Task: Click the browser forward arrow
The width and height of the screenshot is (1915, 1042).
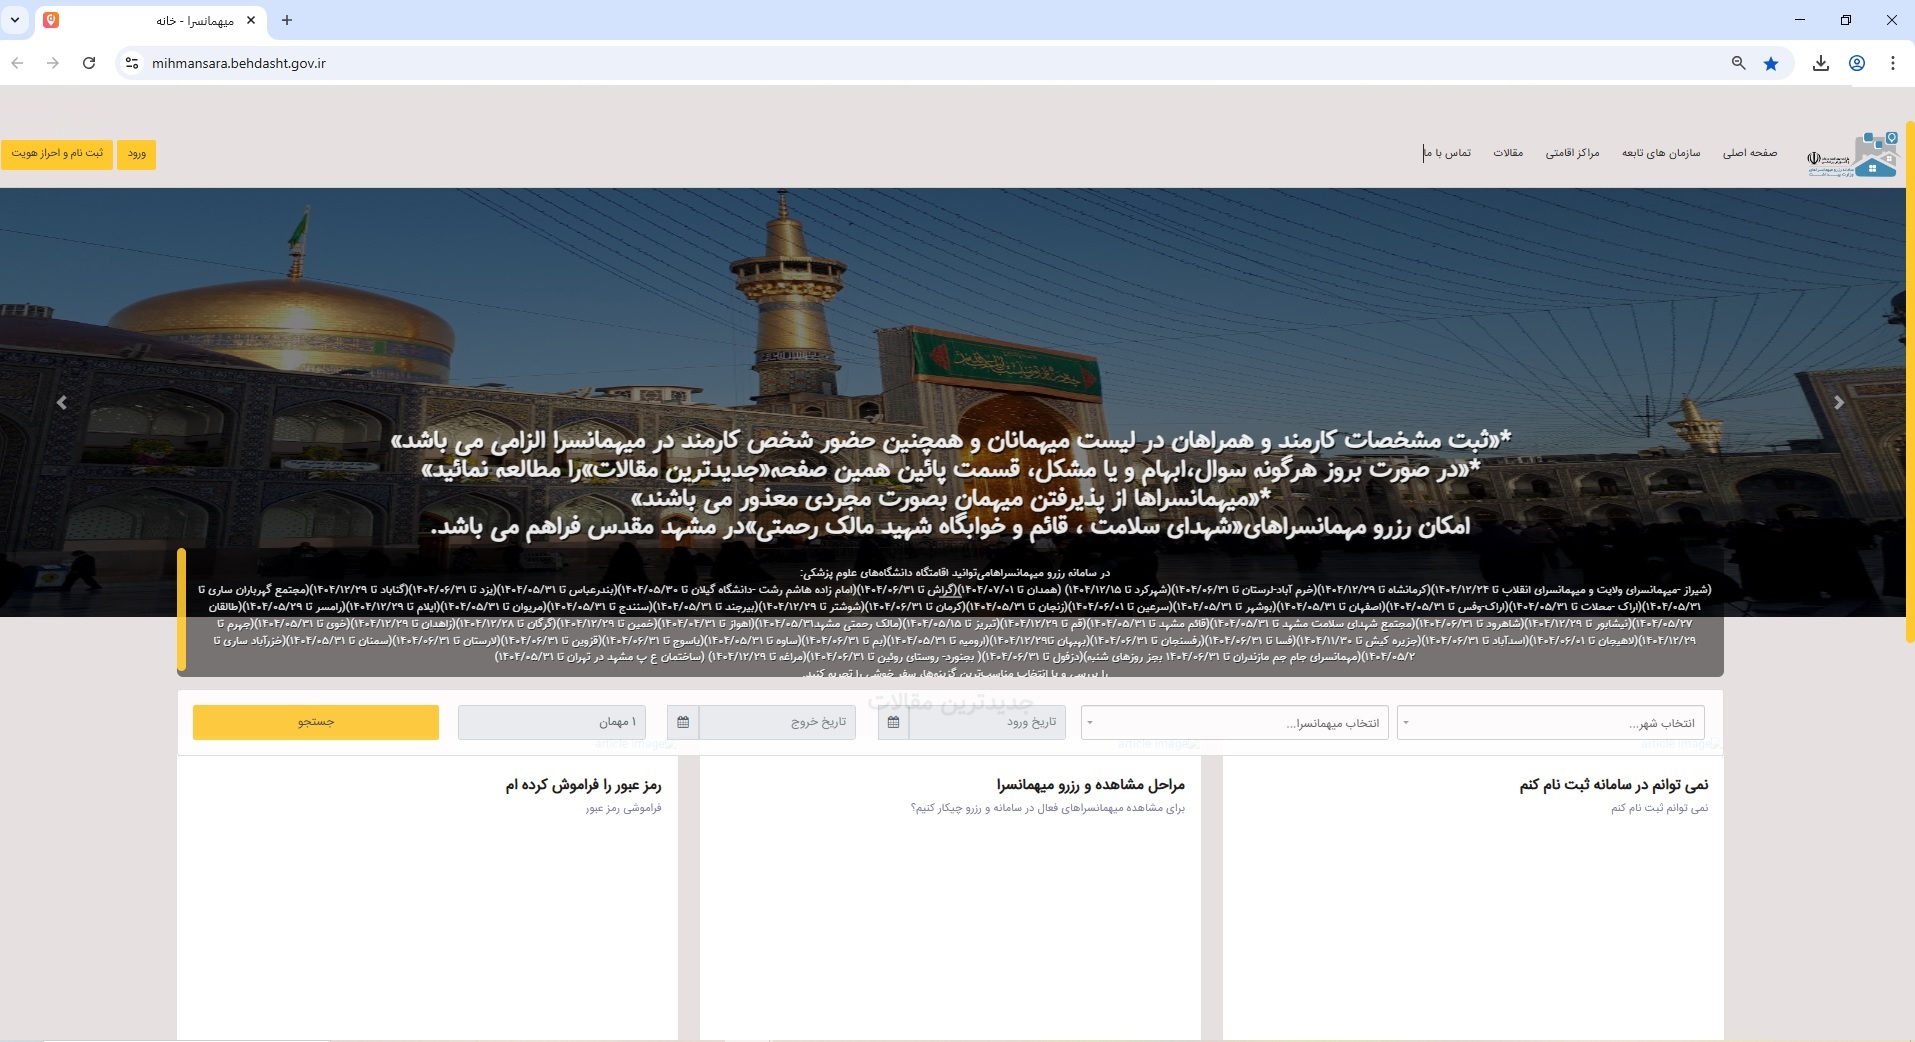Action: click(53, 63)
